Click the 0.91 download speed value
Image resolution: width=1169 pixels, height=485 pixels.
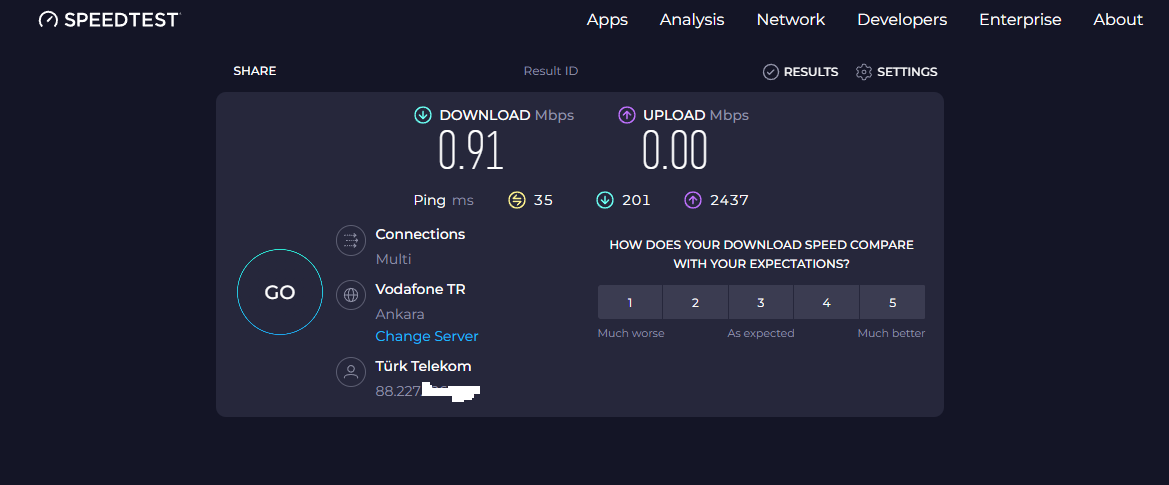(471, 150)
